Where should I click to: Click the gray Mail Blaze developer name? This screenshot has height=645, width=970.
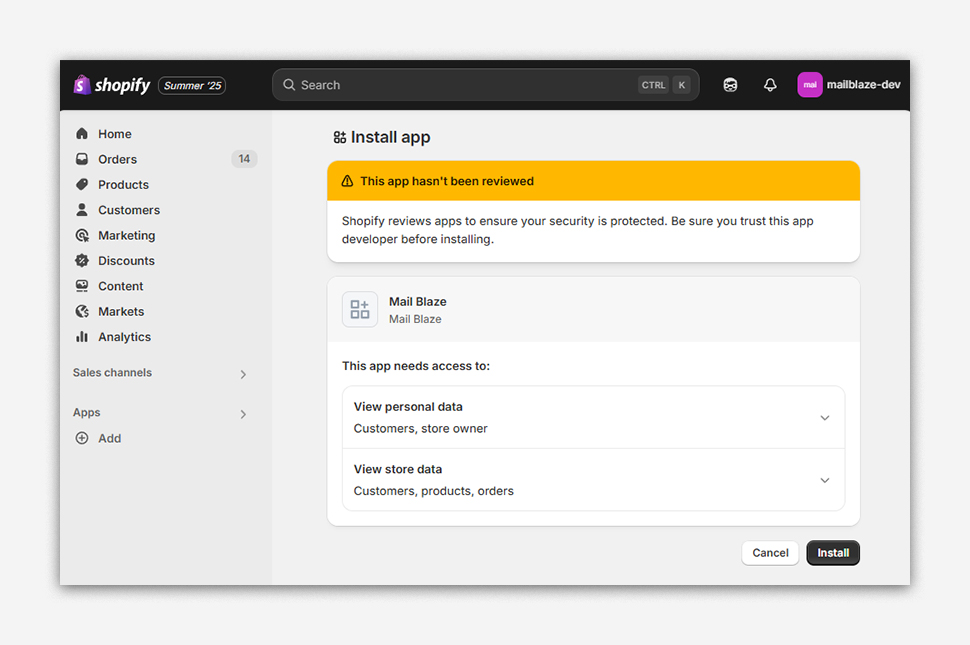(415, 319)
